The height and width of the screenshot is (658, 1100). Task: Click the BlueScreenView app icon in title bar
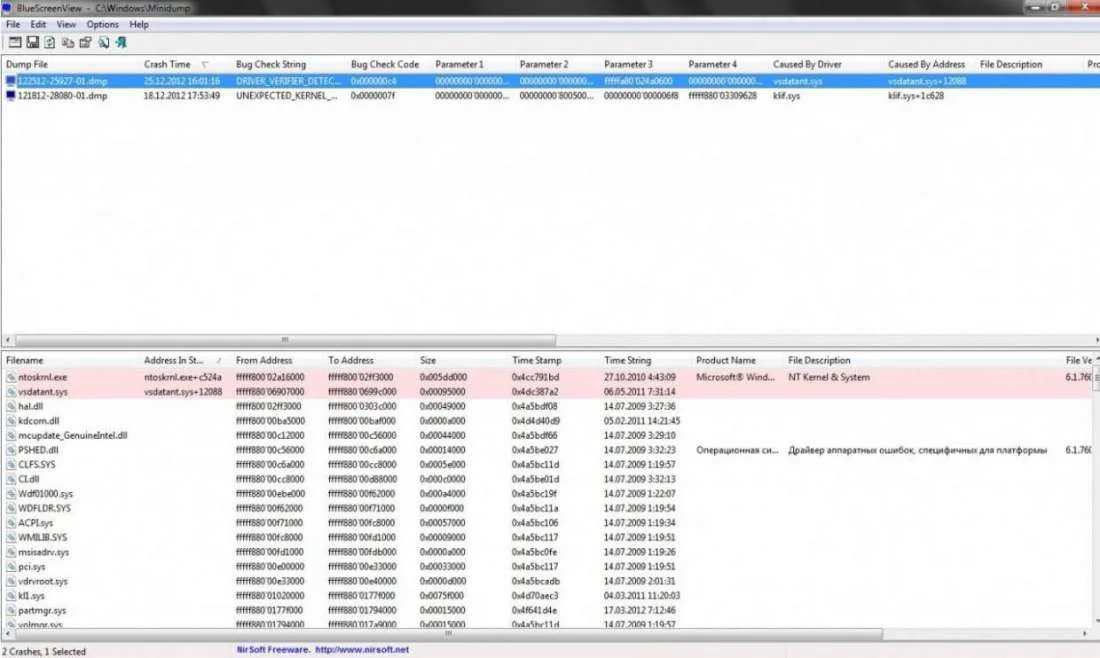tap(7, 8)
